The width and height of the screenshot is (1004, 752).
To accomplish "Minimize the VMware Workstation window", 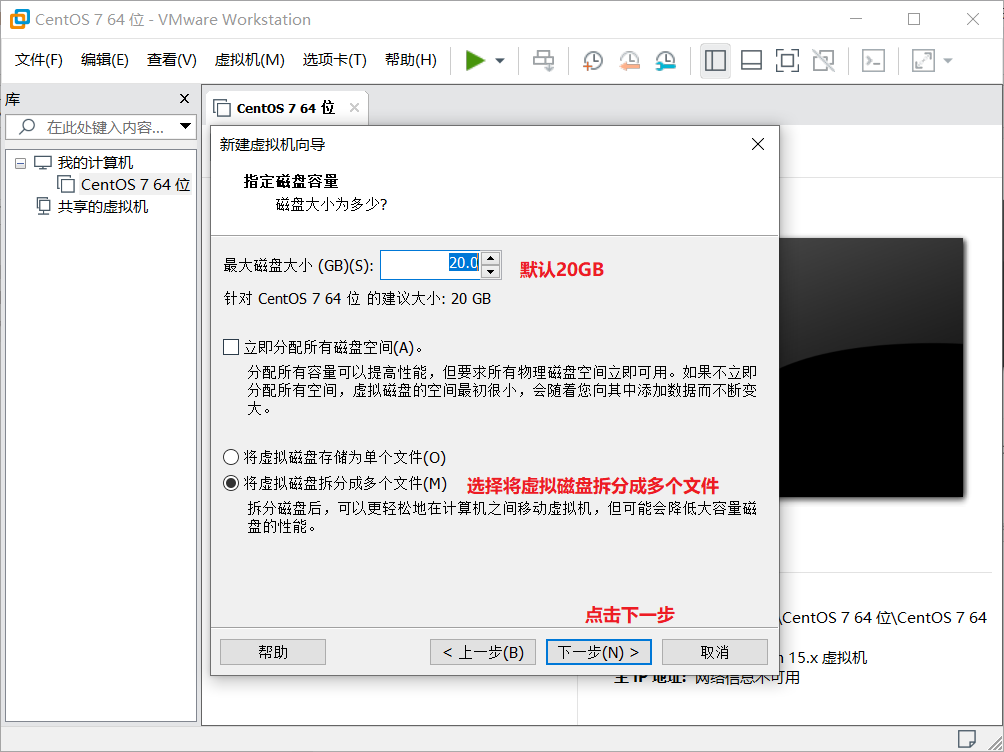I will click(x=856, y=19).
